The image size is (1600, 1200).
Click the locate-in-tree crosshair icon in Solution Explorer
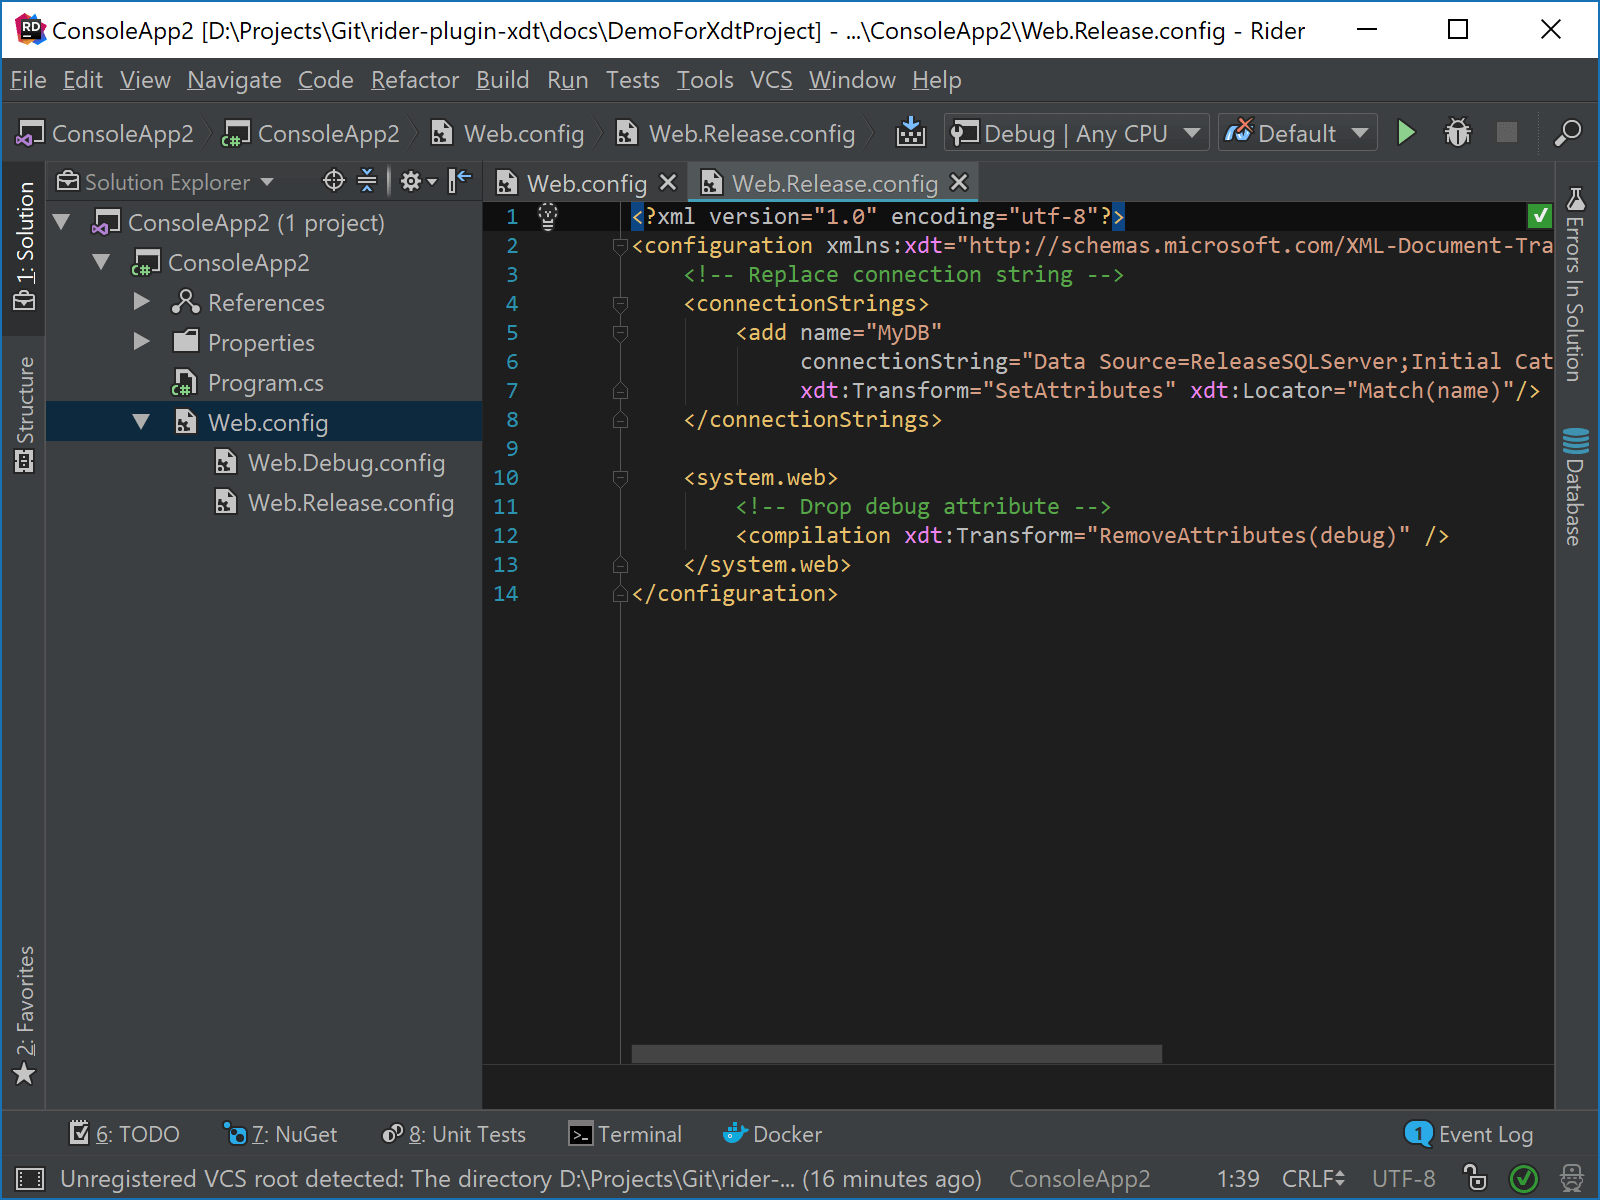333,181
